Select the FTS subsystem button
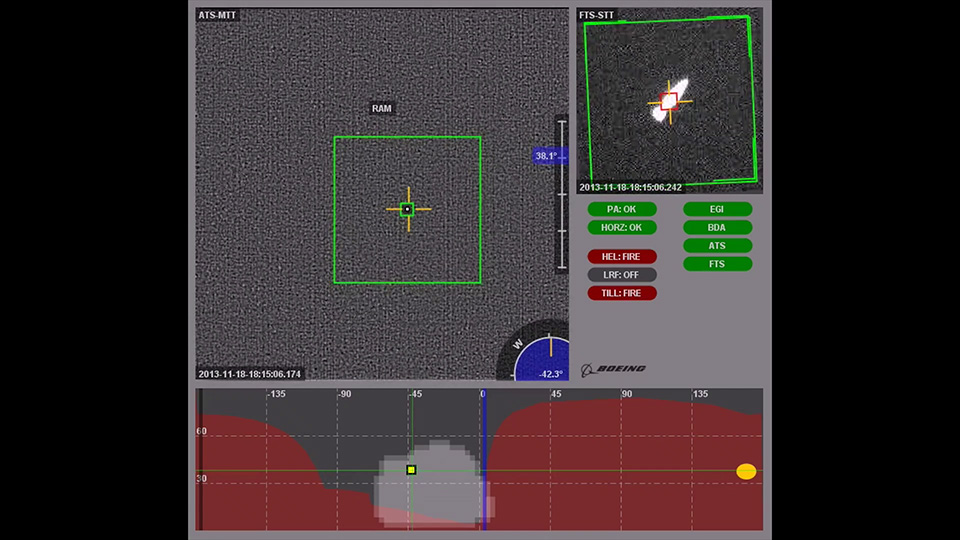 (717, 264)
